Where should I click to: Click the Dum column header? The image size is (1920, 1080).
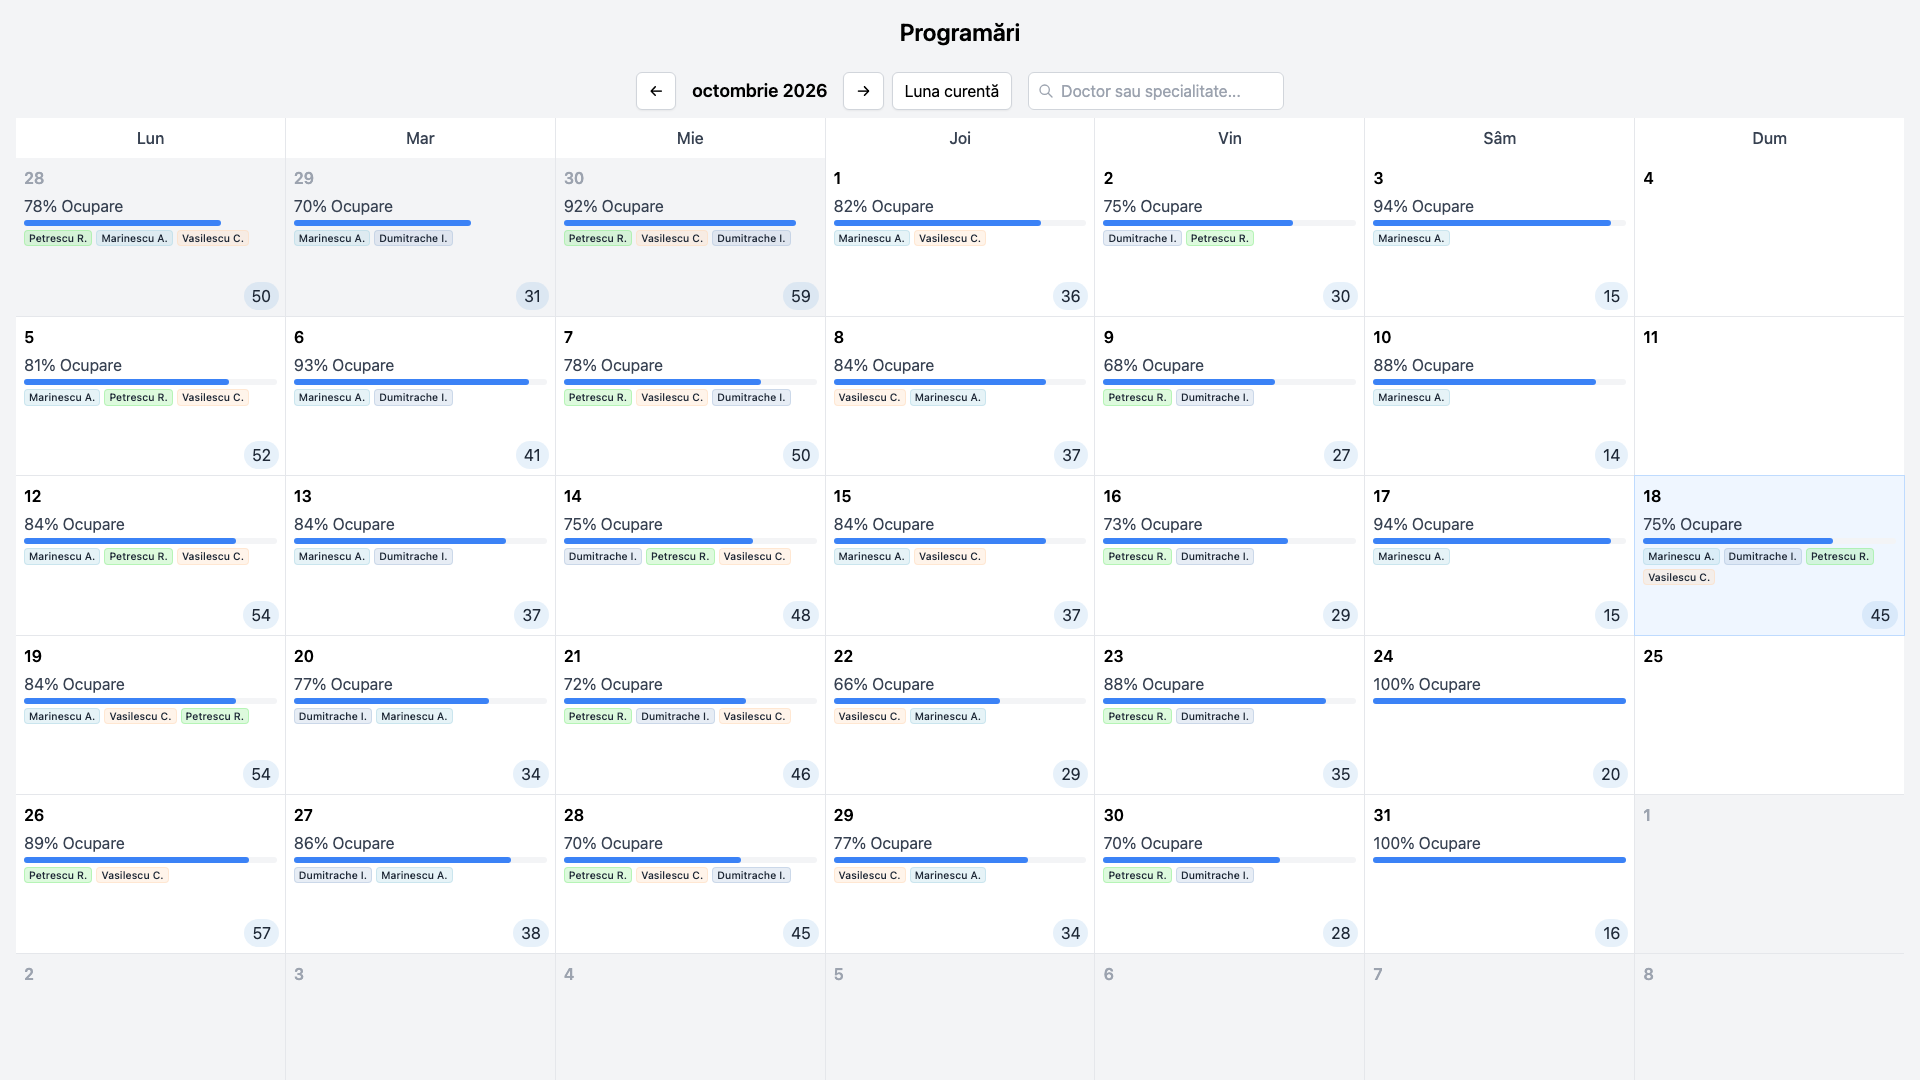click(1769, 138)
